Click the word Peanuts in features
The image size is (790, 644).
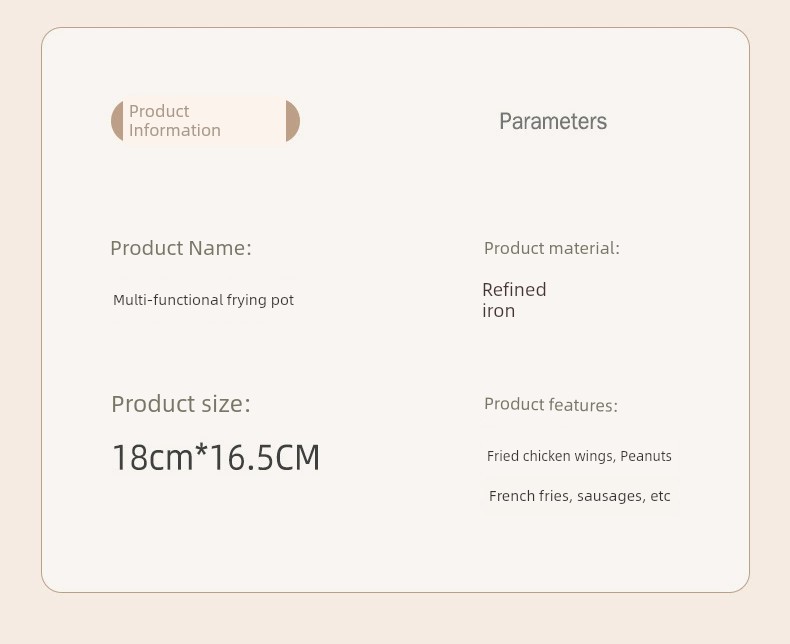tap(646, 456)
